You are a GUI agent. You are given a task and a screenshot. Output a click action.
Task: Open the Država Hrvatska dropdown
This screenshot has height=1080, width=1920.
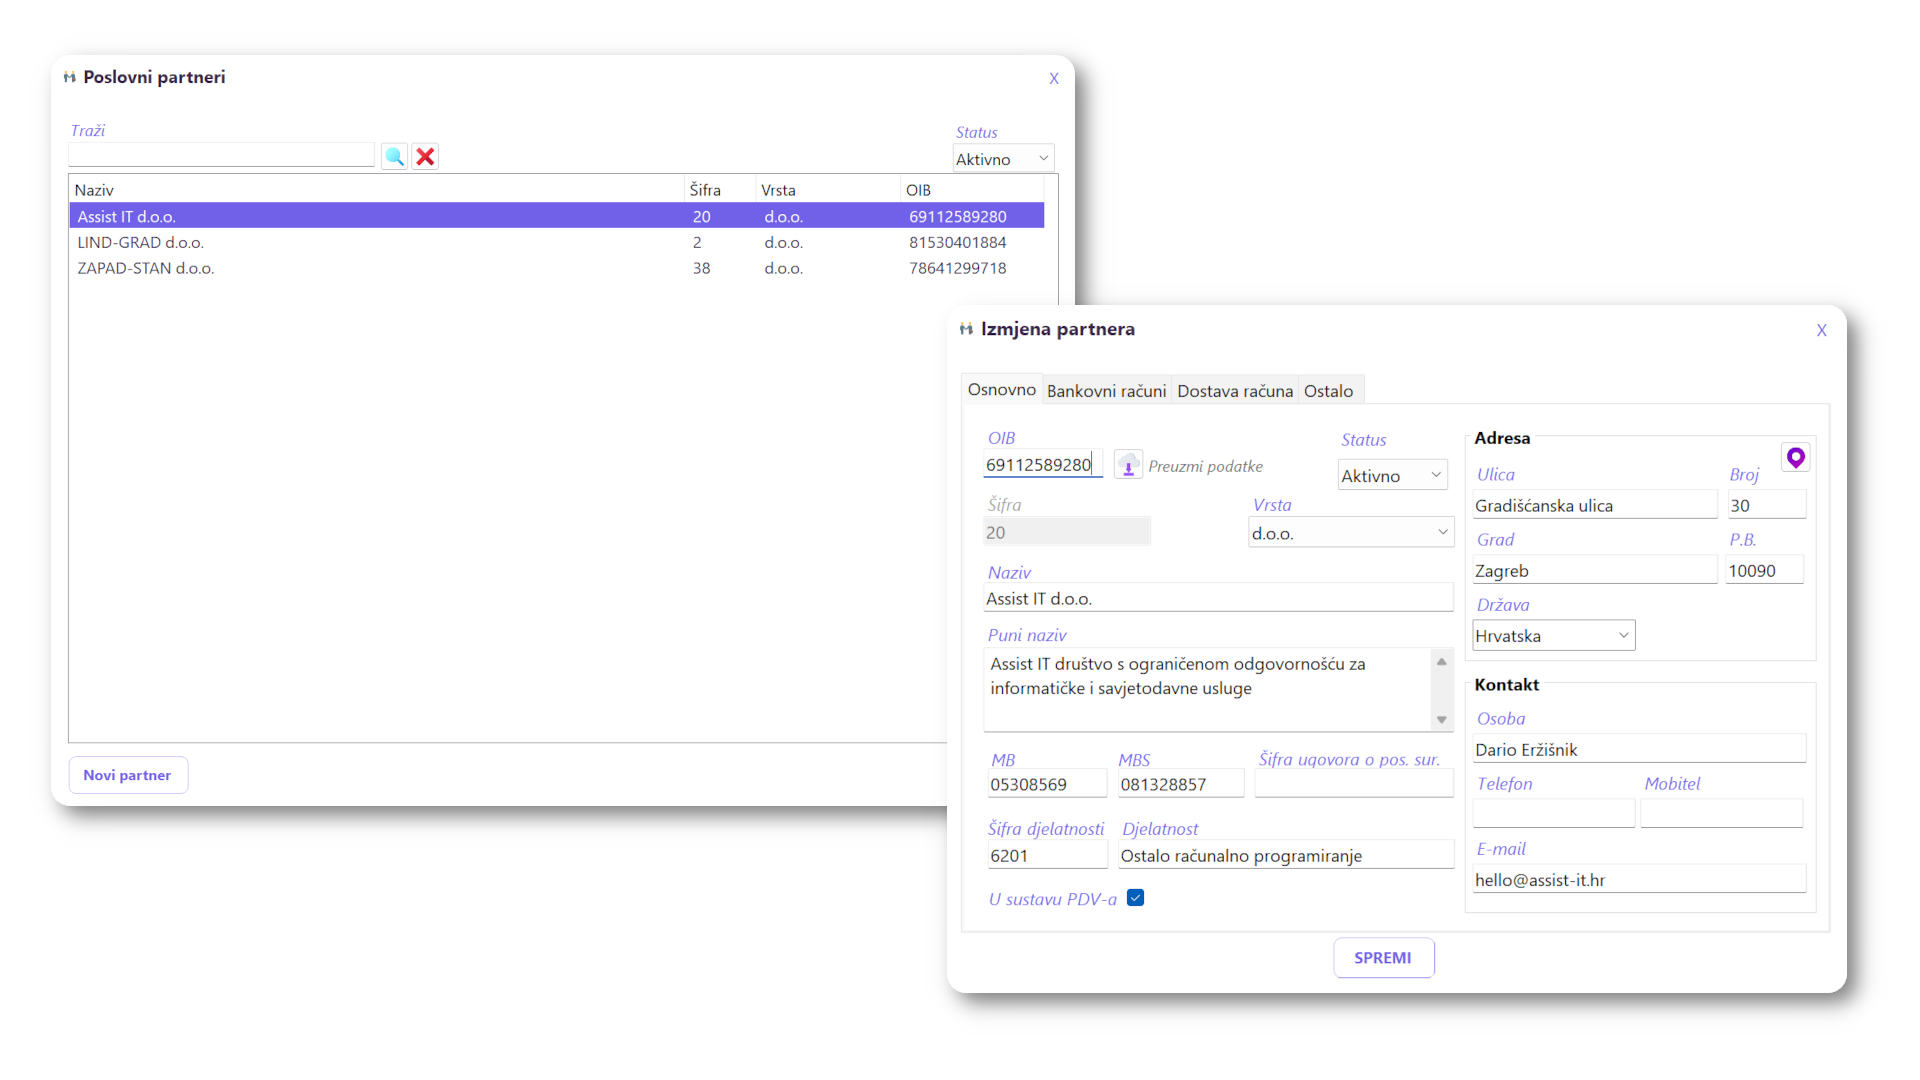click(1553, 636)
